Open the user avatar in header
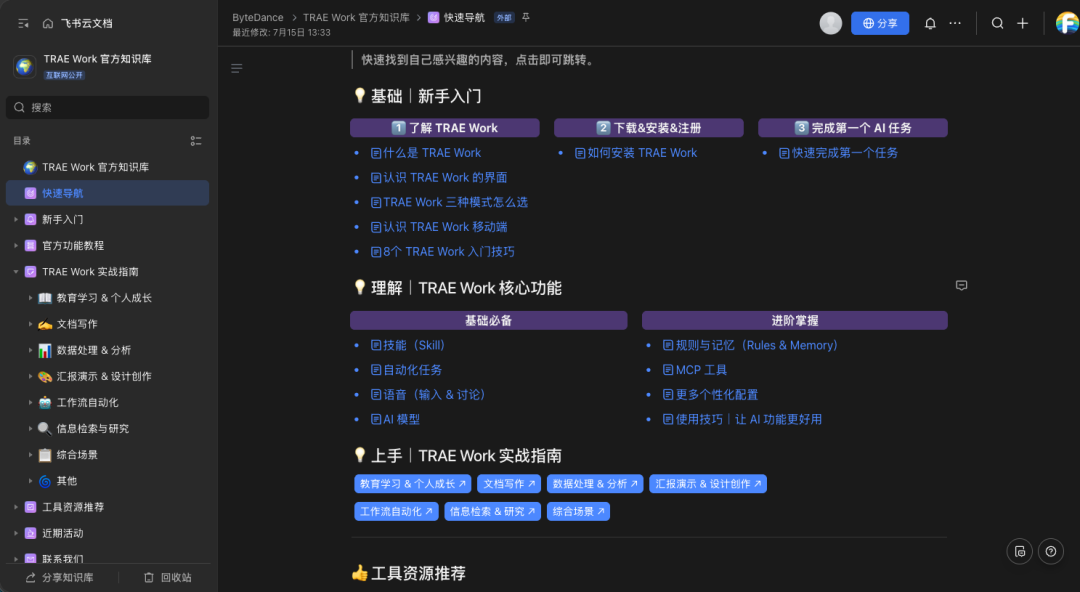Image resolution: width=1080 pixels, height=592 pixels. [831, 23]
